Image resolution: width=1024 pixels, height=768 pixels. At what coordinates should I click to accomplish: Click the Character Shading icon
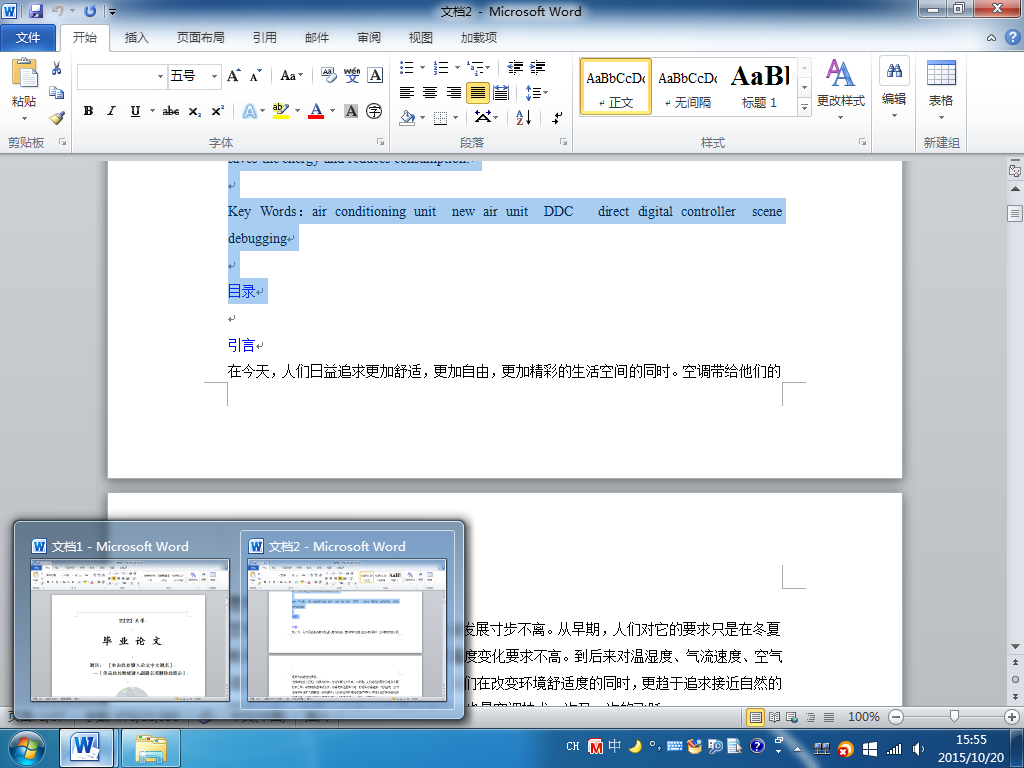click(351, 111)
